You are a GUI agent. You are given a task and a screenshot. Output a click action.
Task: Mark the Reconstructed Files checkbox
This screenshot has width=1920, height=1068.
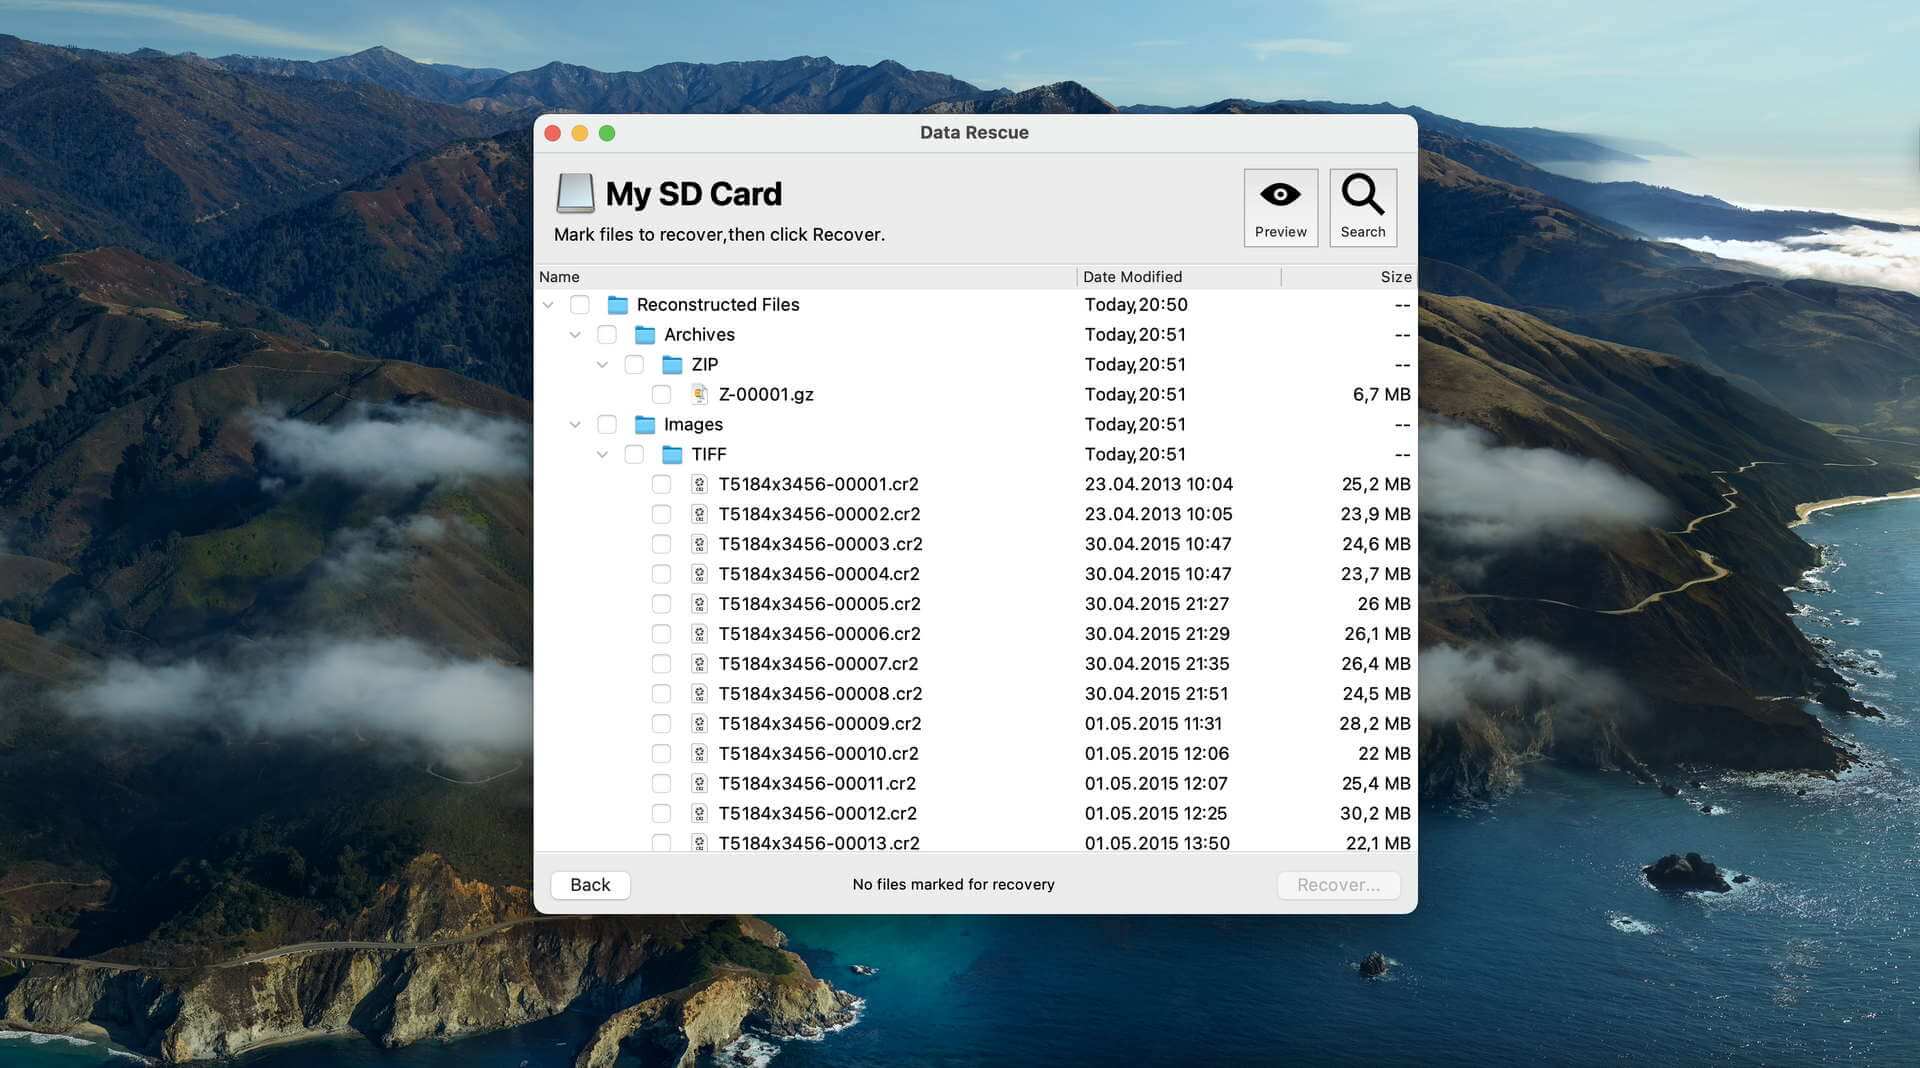coord(580,305)
